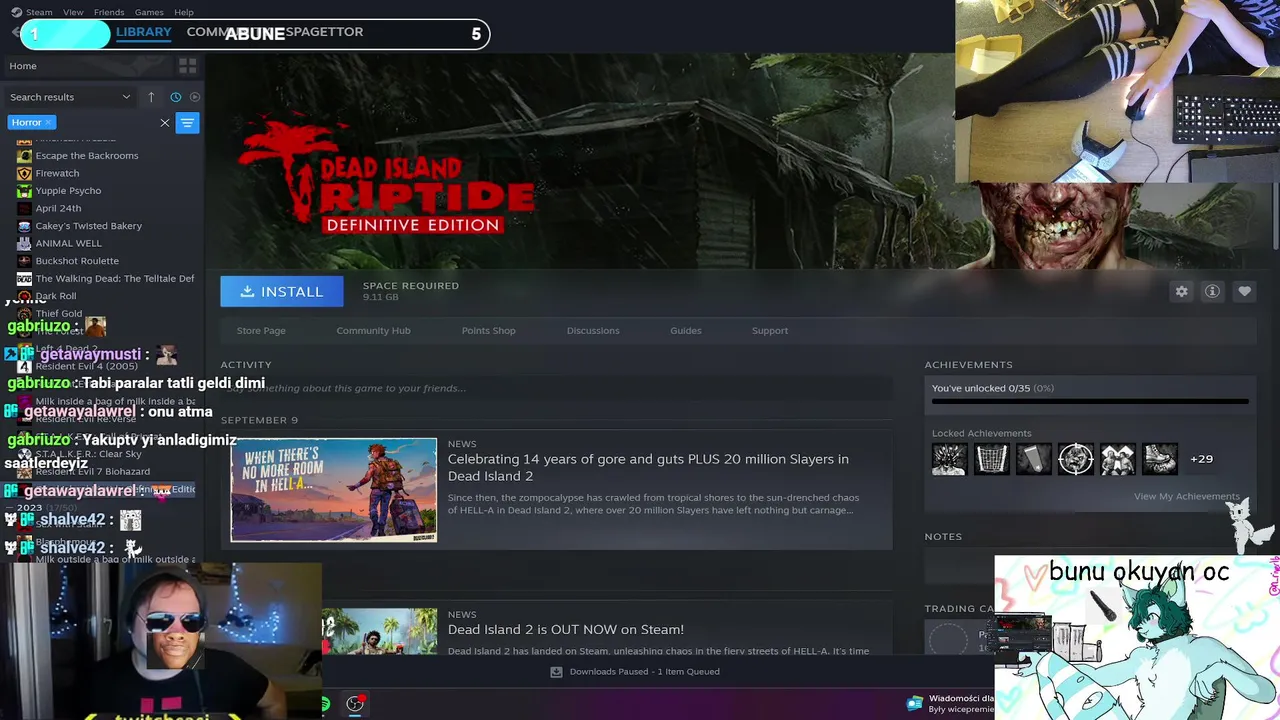Open the game settings gear icon
Screen dimensions: 1280x720
1181,291
